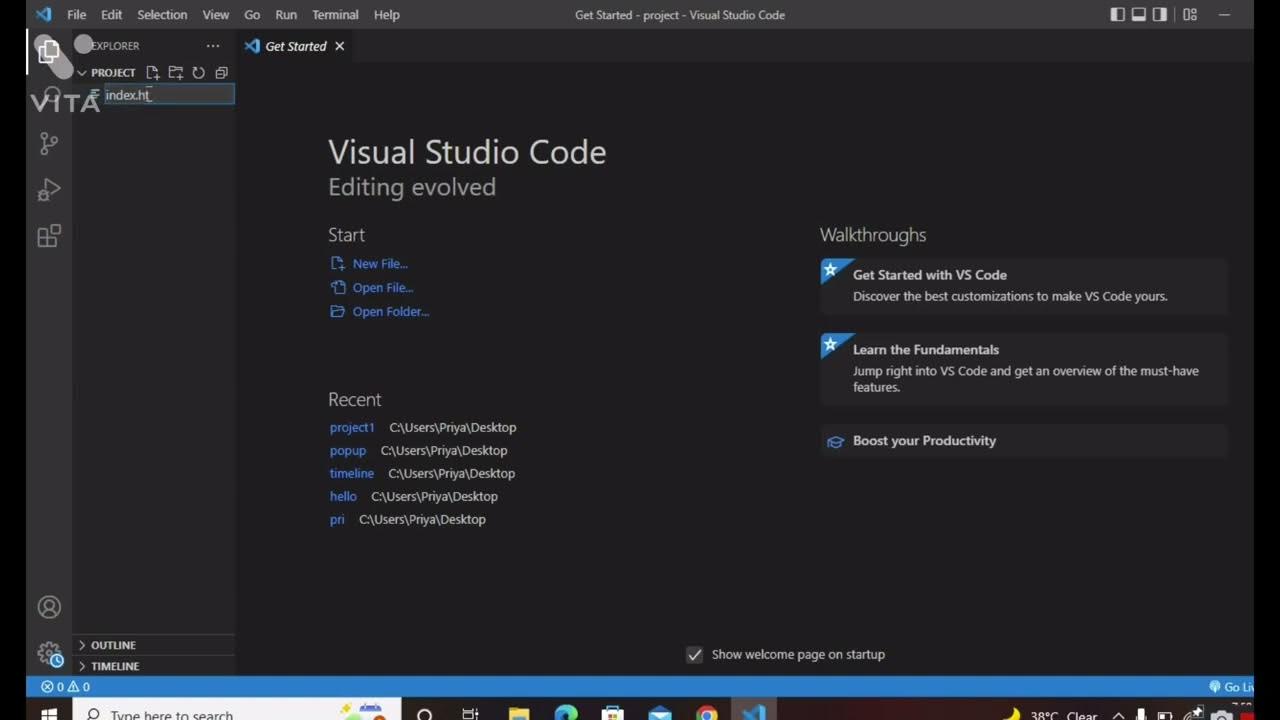The height and width of the screenshot is (720, 1280).
Task: Open recent folder timeline
Action: click(x=352, y=474)
